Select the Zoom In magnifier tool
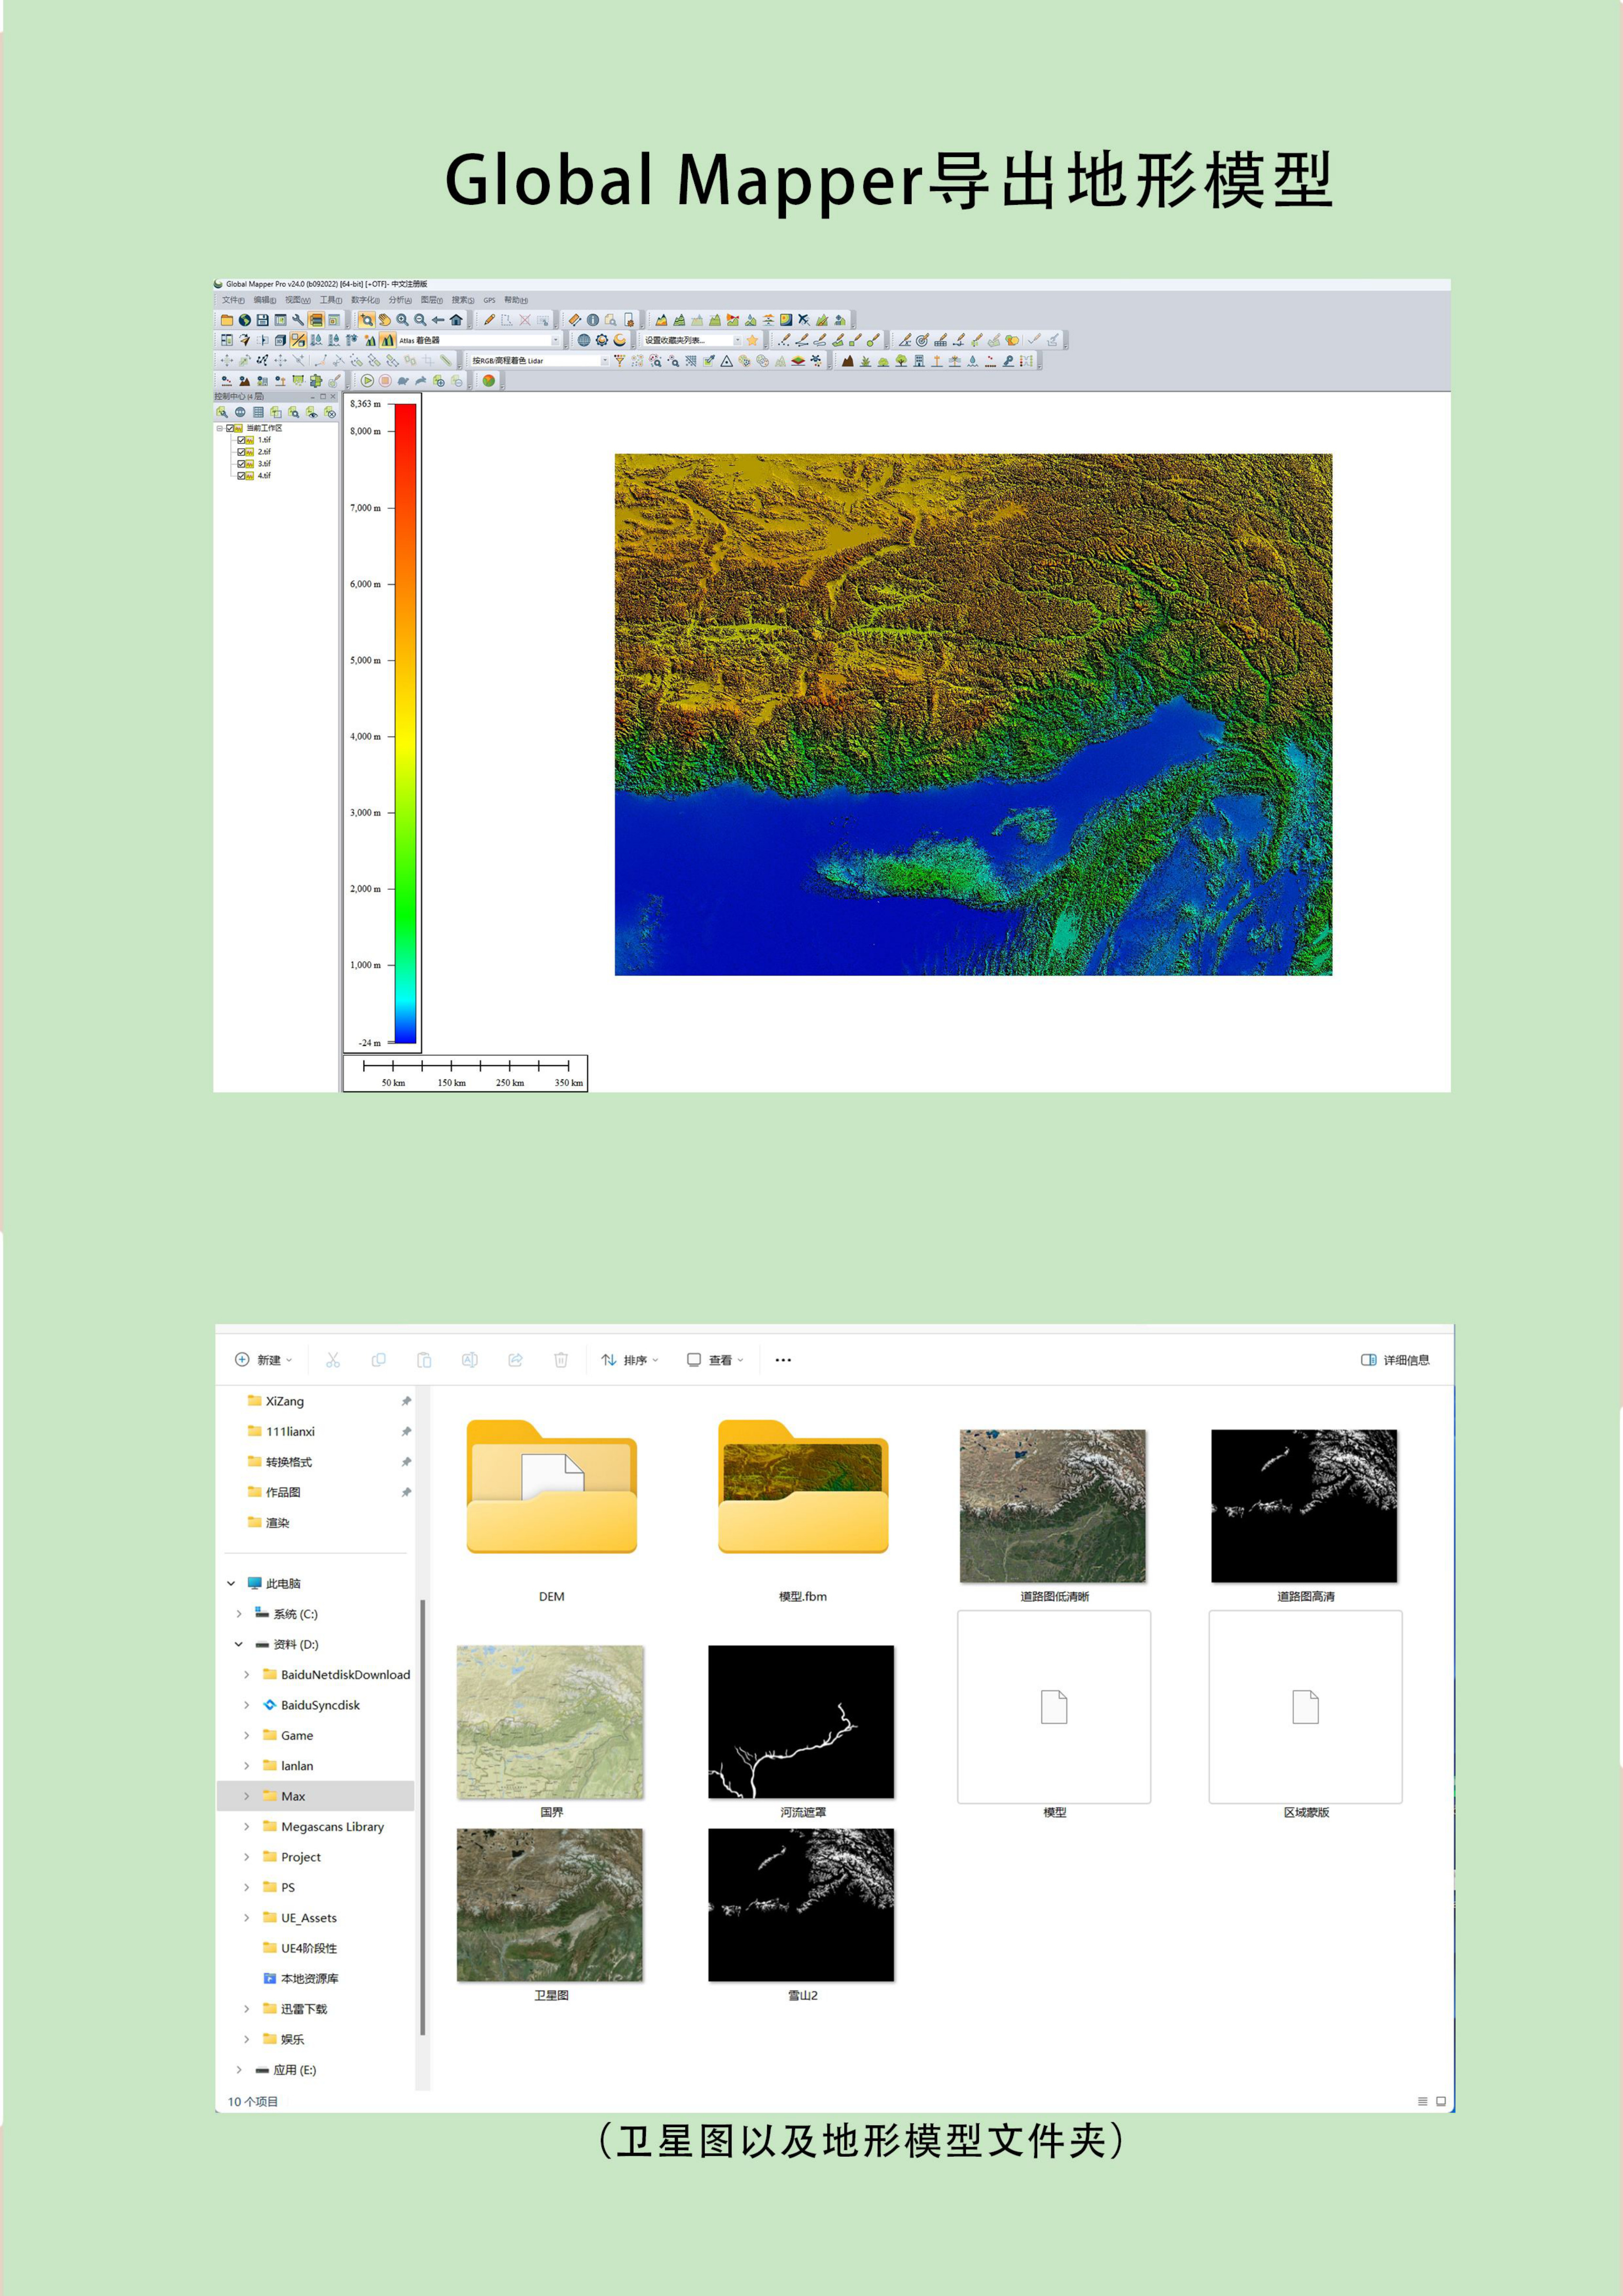The width and height of the screenshot is (1623, 2296). click(402, 320)
